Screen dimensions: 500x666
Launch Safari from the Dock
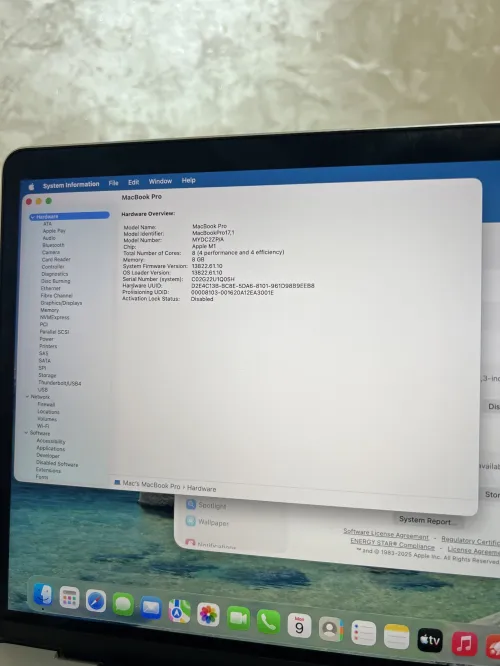click(x=96, y=601)
